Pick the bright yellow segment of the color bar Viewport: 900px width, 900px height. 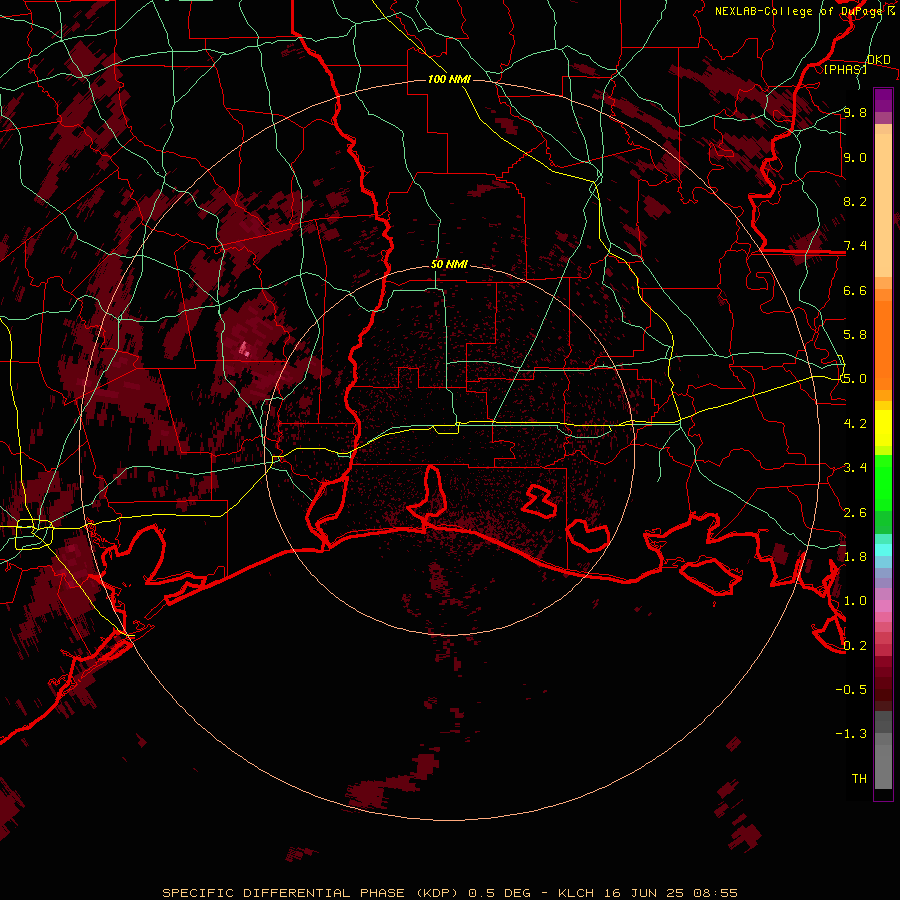pyautogui.click(x=883, y=428)
